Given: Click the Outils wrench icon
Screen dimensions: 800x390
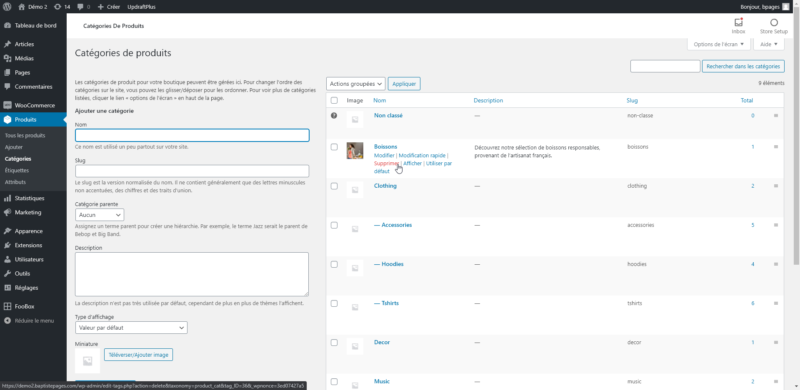Looking at the screenshot, I should [7, 274].
